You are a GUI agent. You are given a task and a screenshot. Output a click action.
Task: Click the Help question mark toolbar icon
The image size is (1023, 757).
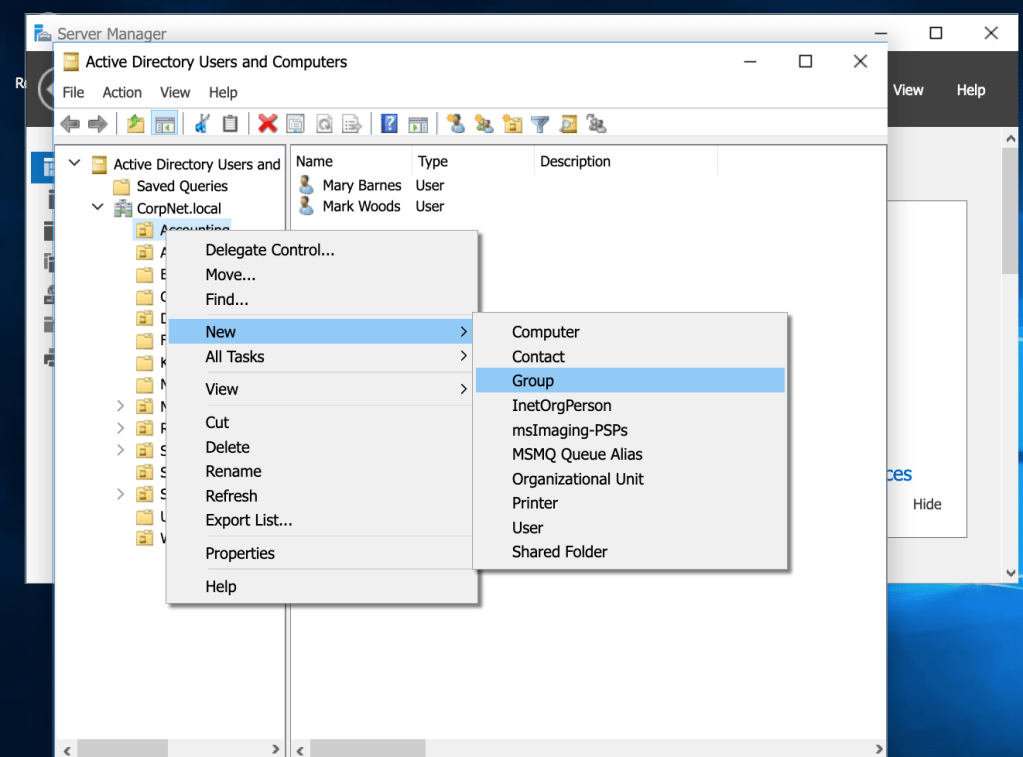coord(390,124)
